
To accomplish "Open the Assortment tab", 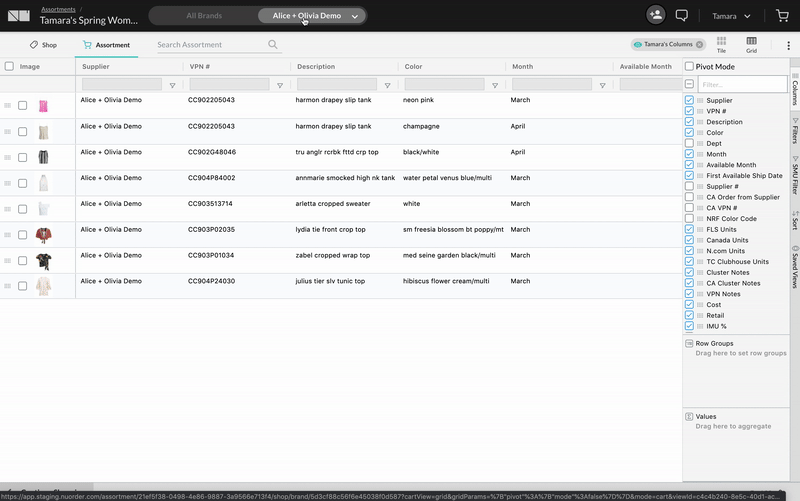I will [107, 45].
